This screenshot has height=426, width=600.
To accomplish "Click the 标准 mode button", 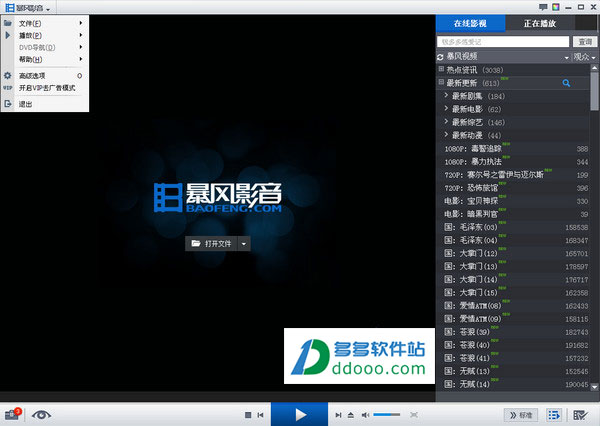I will (521, 415).
